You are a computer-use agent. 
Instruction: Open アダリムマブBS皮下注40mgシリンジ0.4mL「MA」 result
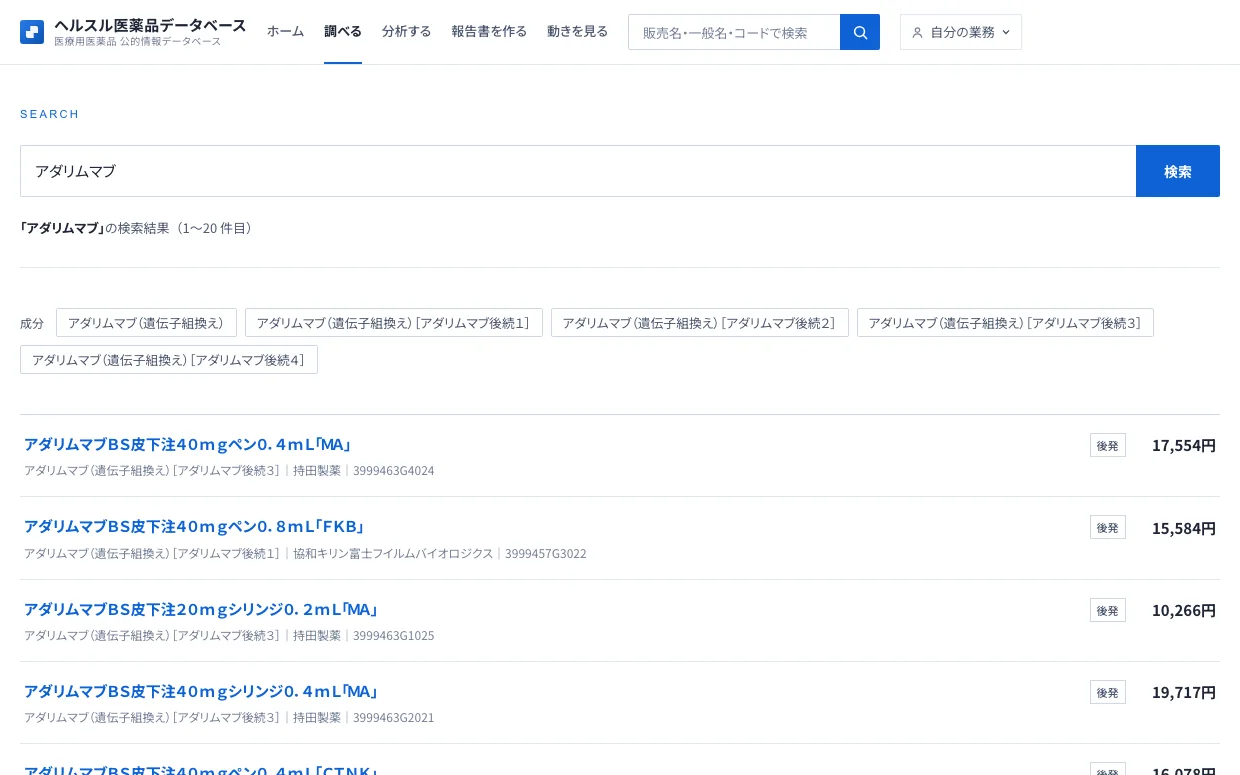(201, 691)
